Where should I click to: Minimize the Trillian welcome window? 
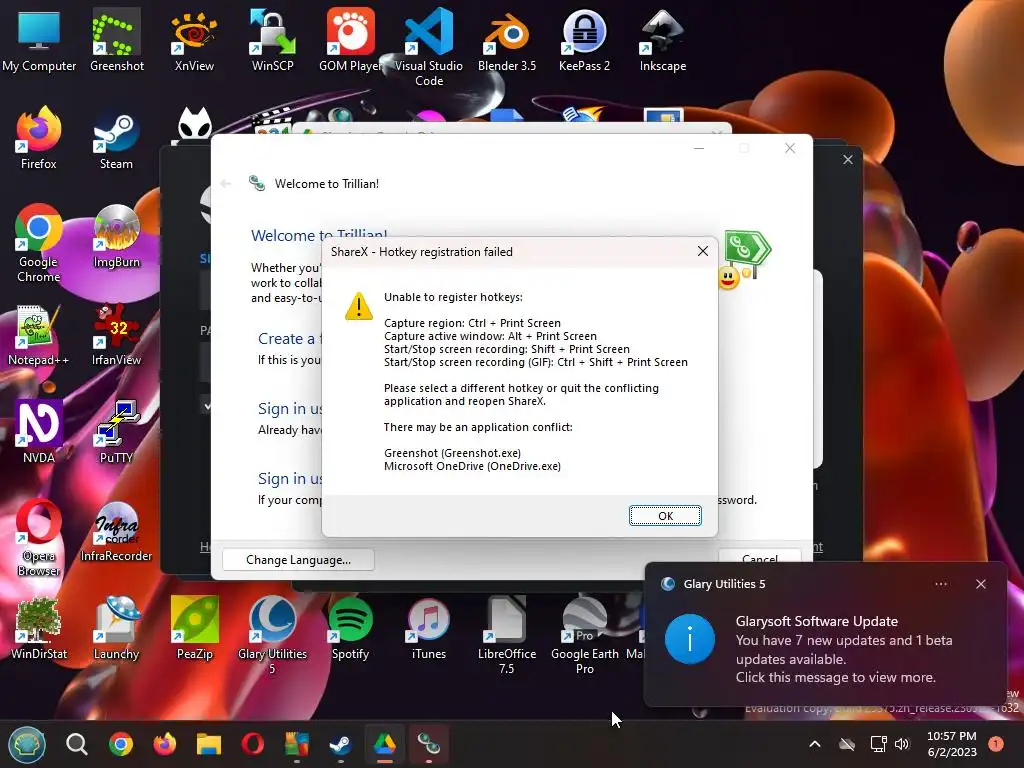(699, 148)
